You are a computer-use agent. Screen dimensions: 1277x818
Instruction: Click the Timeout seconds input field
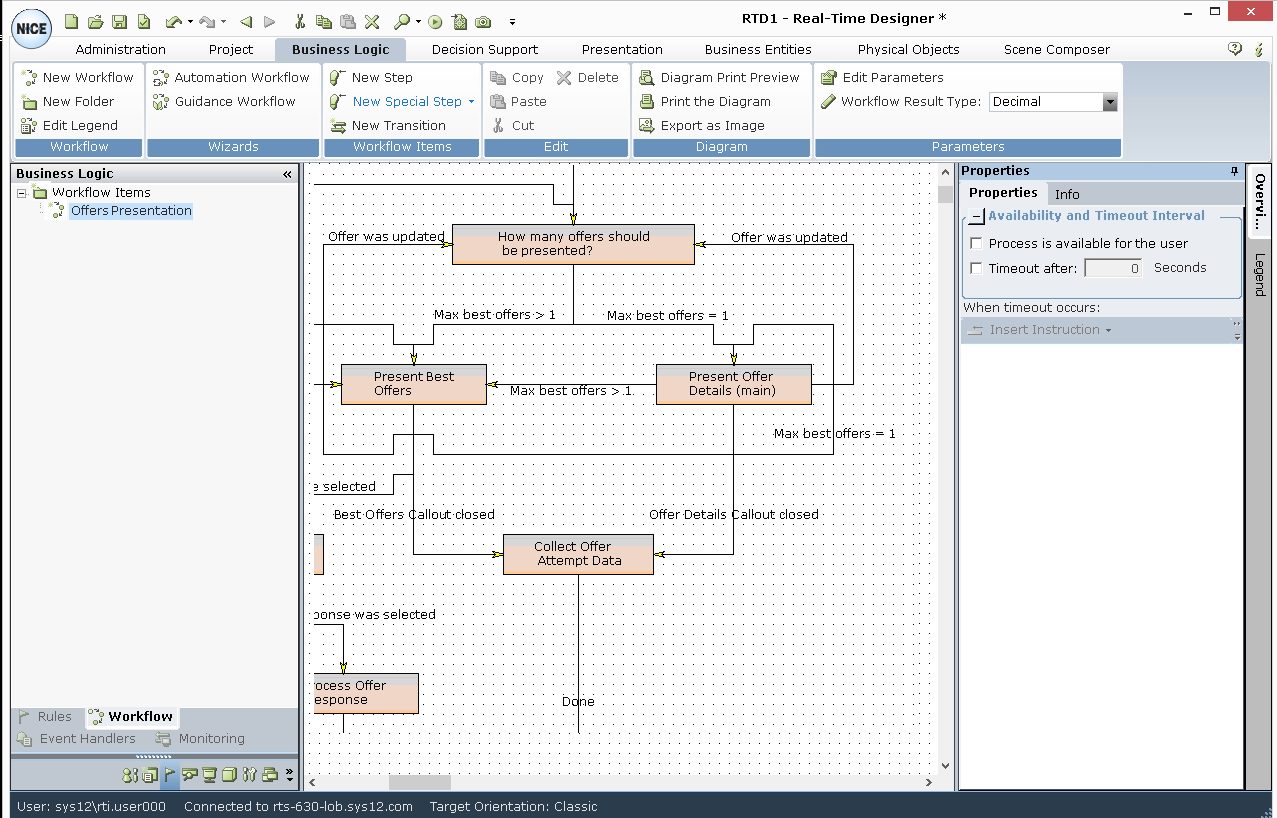coord(1112,268)
